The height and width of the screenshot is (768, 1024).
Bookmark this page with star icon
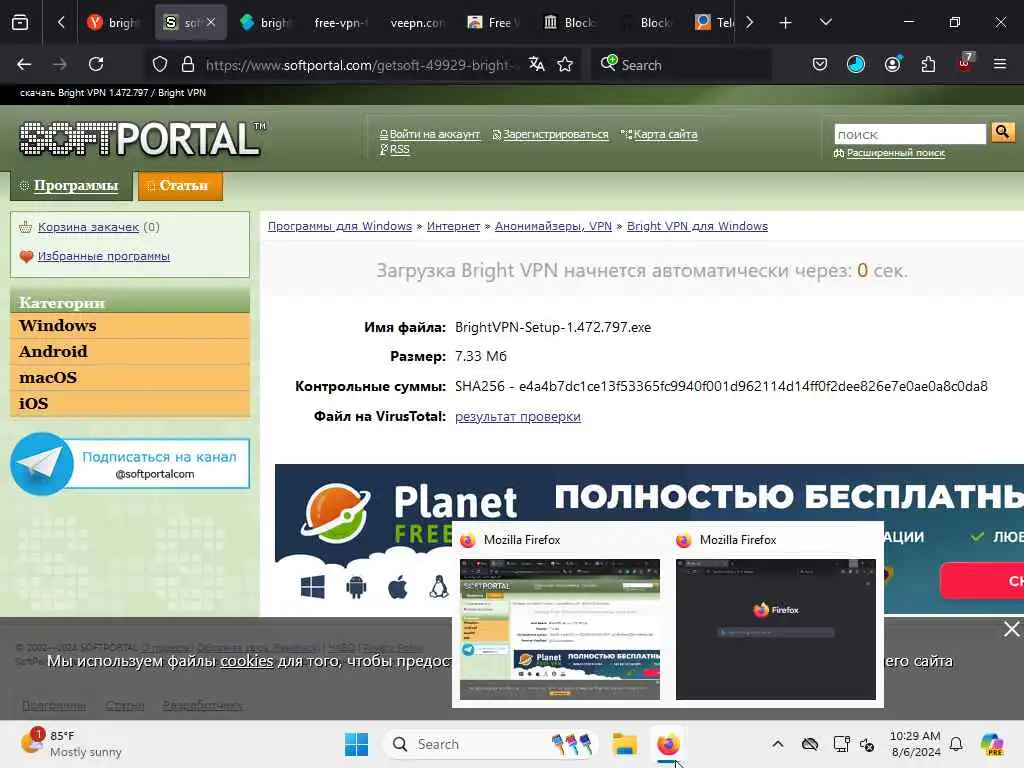pos(565,64)
